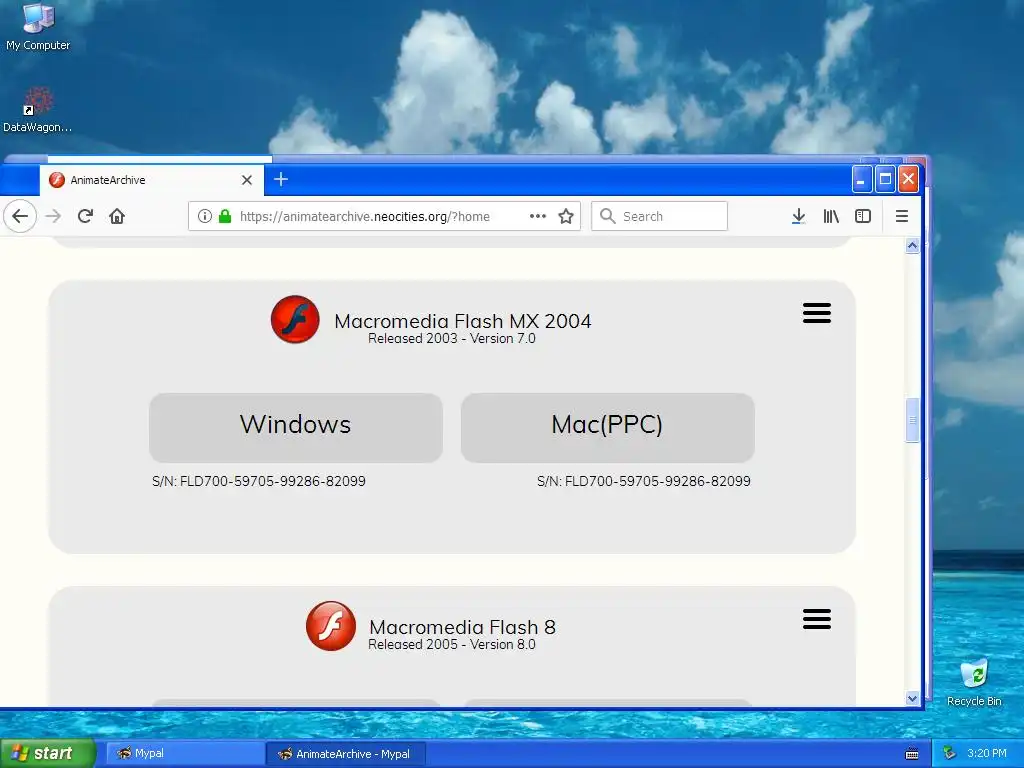Viewport: 1024px width, 768px height.
Task: Click the page scrollbar down arrow
Action: pyautogui.click(x=912, y=698)
